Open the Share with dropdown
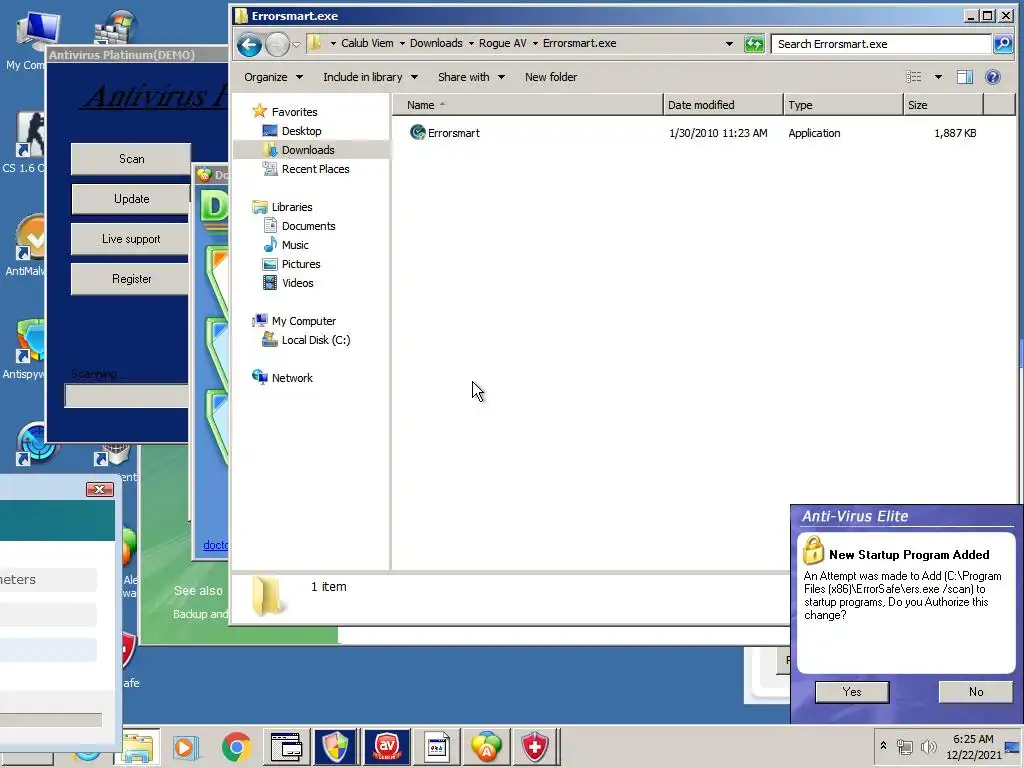This screenshot has width=1024, height=768. point(471,77)
